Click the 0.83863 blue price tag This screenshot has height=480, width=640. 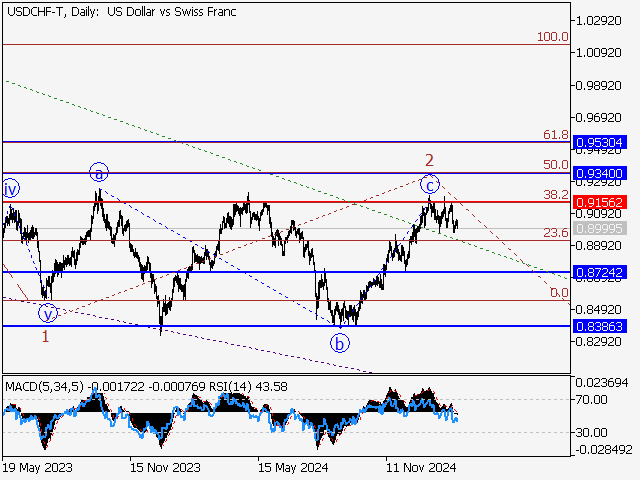click(x=600, y=326)
